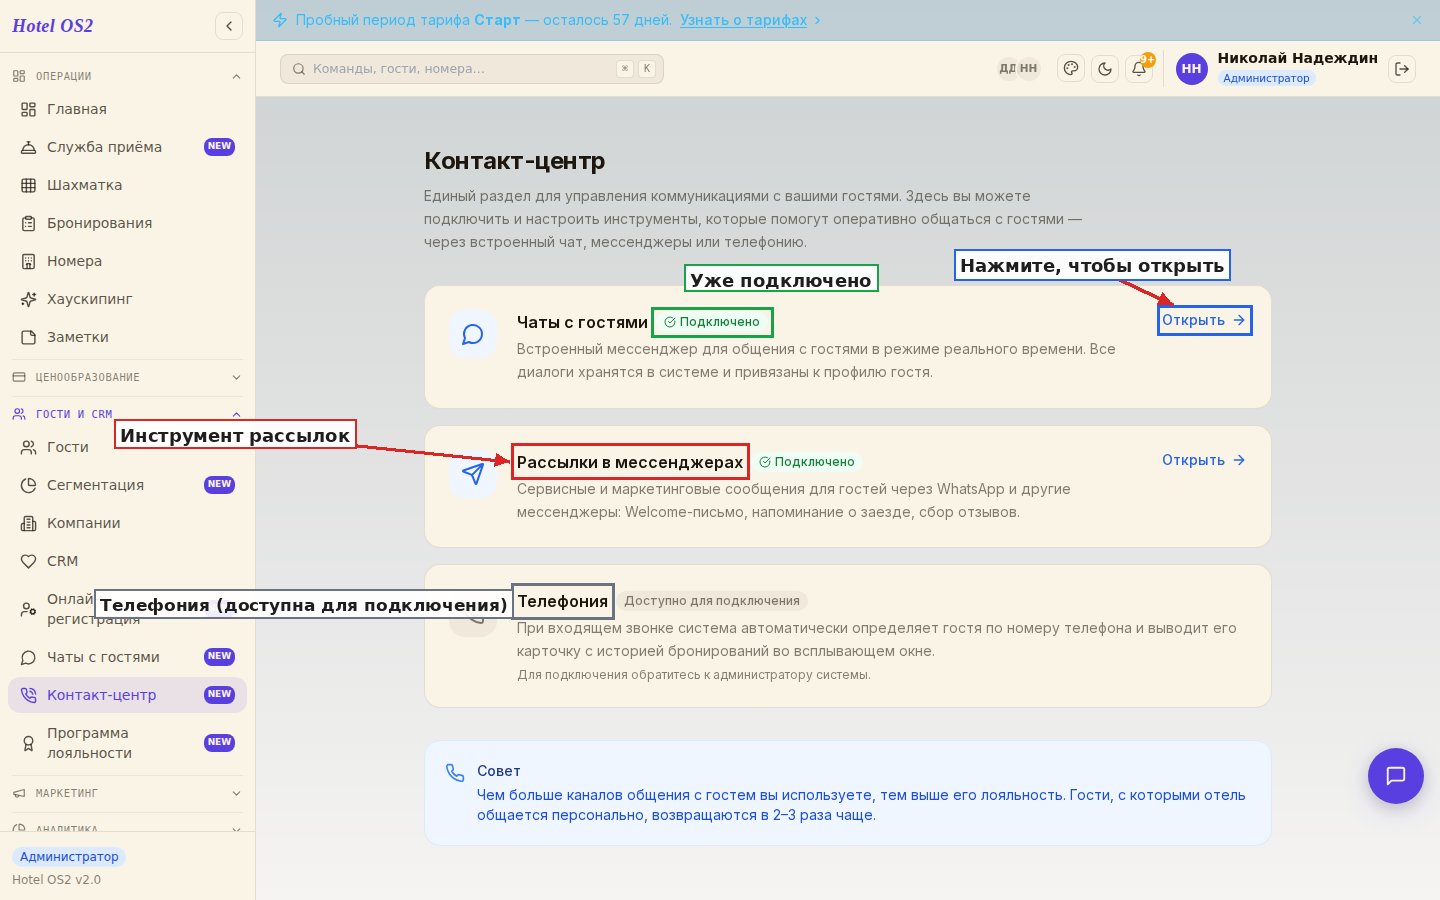This screenshot has height=900, width=1440.
Task: Click the Хаускипинг sparkle icon
Action: pyautogui.click(x=29, y=299)
